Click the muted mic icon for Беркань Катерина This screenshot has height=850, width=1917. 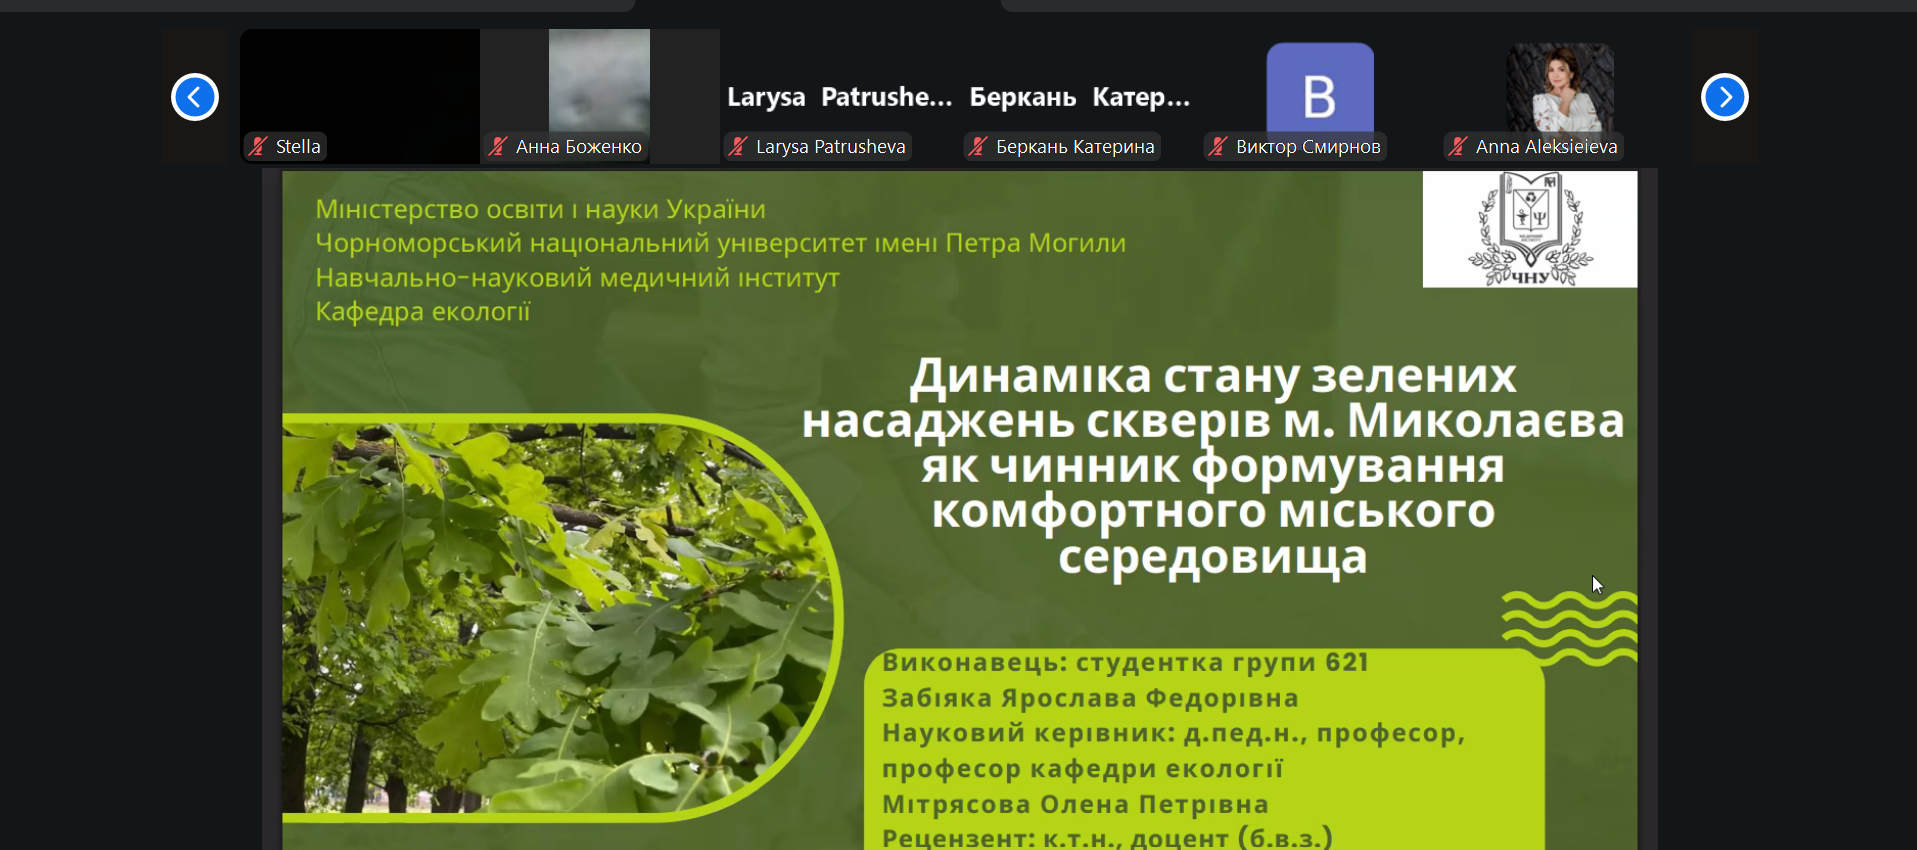[x=978, y=146]
